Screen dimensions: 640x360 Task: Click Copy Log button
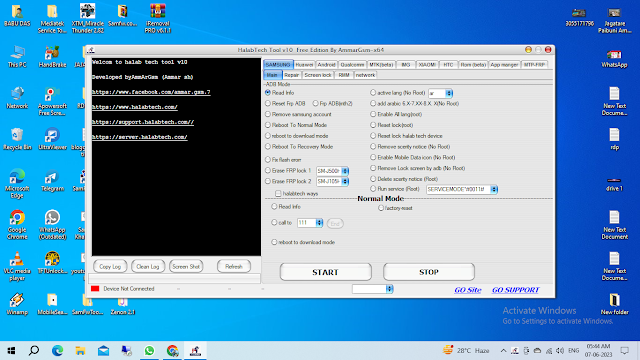click(x=110, y=267)
